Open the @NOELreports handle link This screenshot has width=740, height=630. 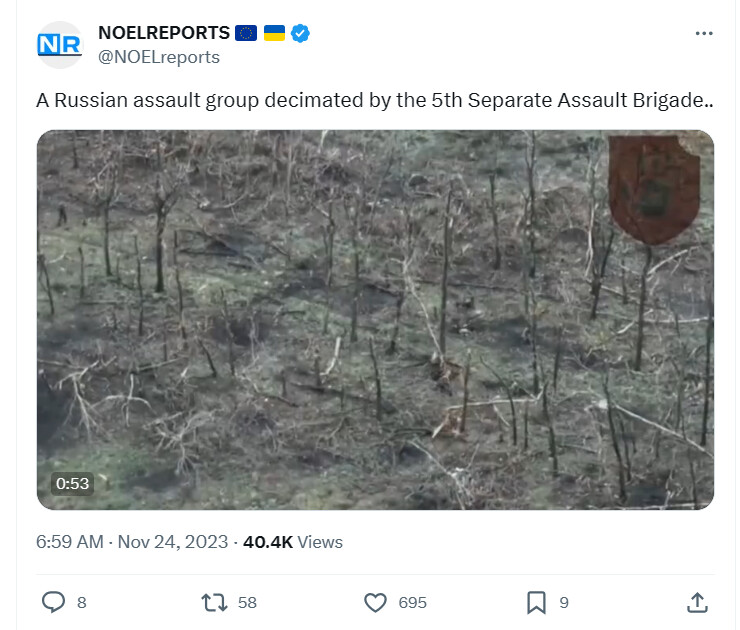pyautogui.click(x=159, y=57)
